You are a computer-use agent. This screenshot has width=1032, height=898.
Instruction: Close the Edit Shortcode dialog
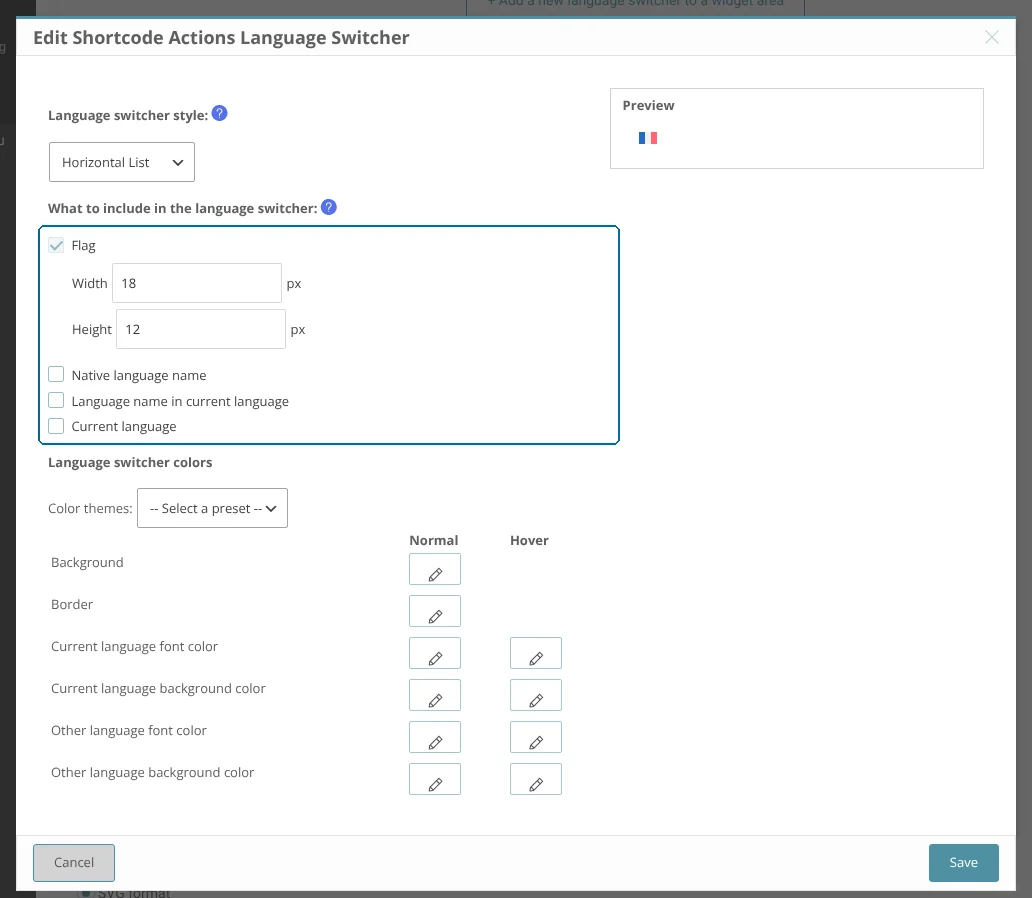[992, 37]
